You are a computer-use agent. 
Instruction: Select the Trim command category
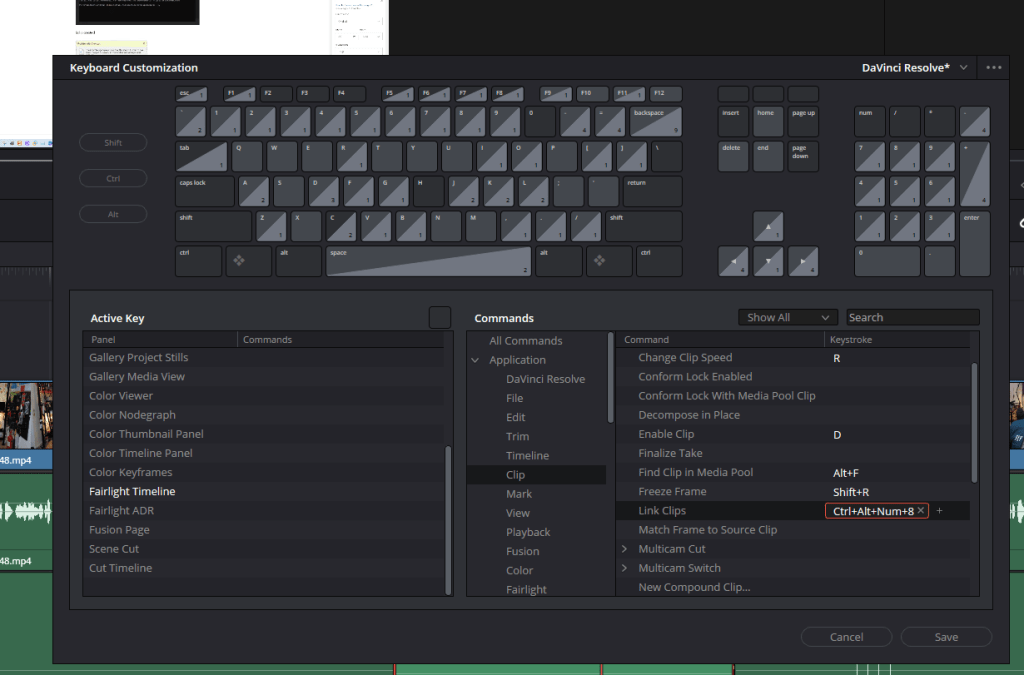pyautogui.click(x=537, y=436)
